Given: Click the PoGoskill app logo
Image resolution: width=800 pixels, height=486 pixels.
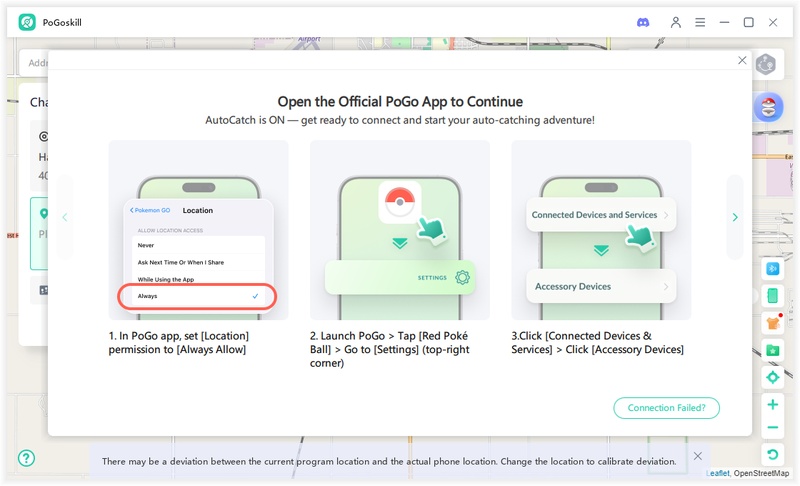Looking at the screenshot, I should tap(27, 22).
